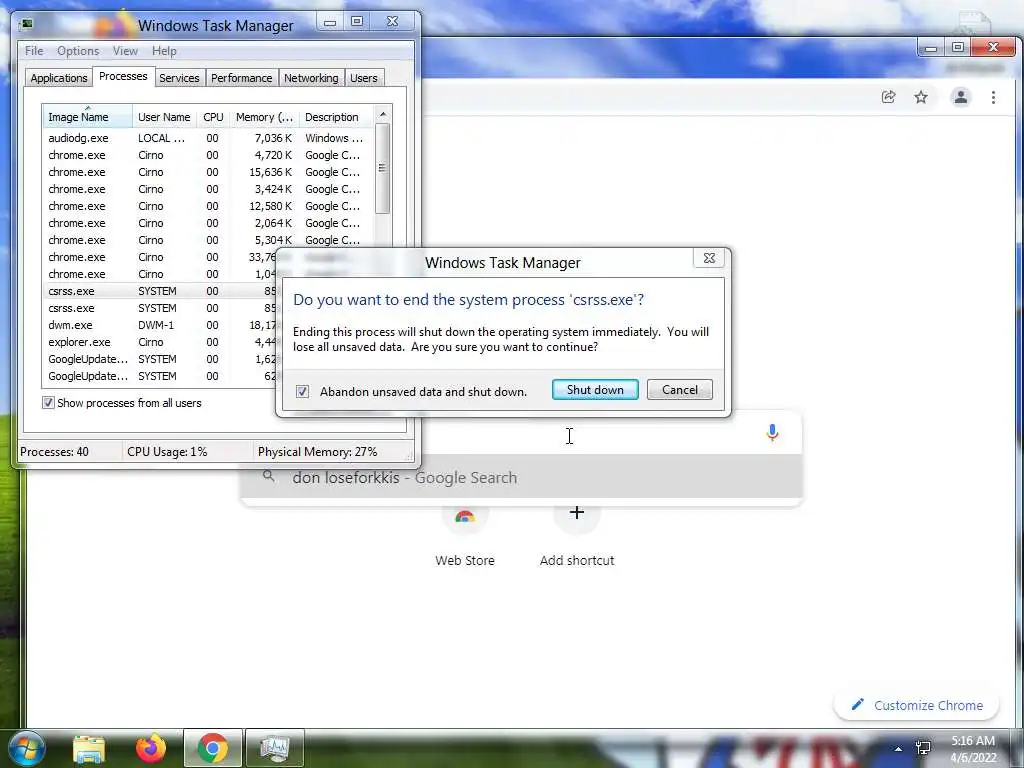Open the View menu in Task Manager
Image resolution: width=1024 pixels, height=768 pixels.
(125, 51)
